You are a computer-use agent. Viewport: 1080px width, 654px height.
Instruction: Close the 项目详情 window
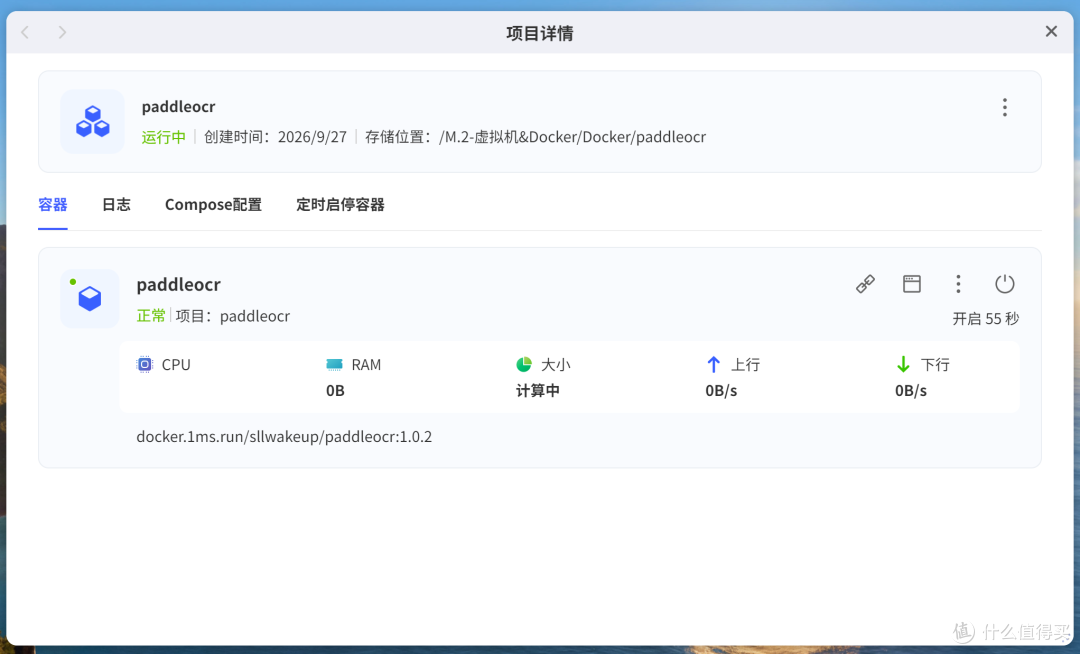pos(1051,32)
